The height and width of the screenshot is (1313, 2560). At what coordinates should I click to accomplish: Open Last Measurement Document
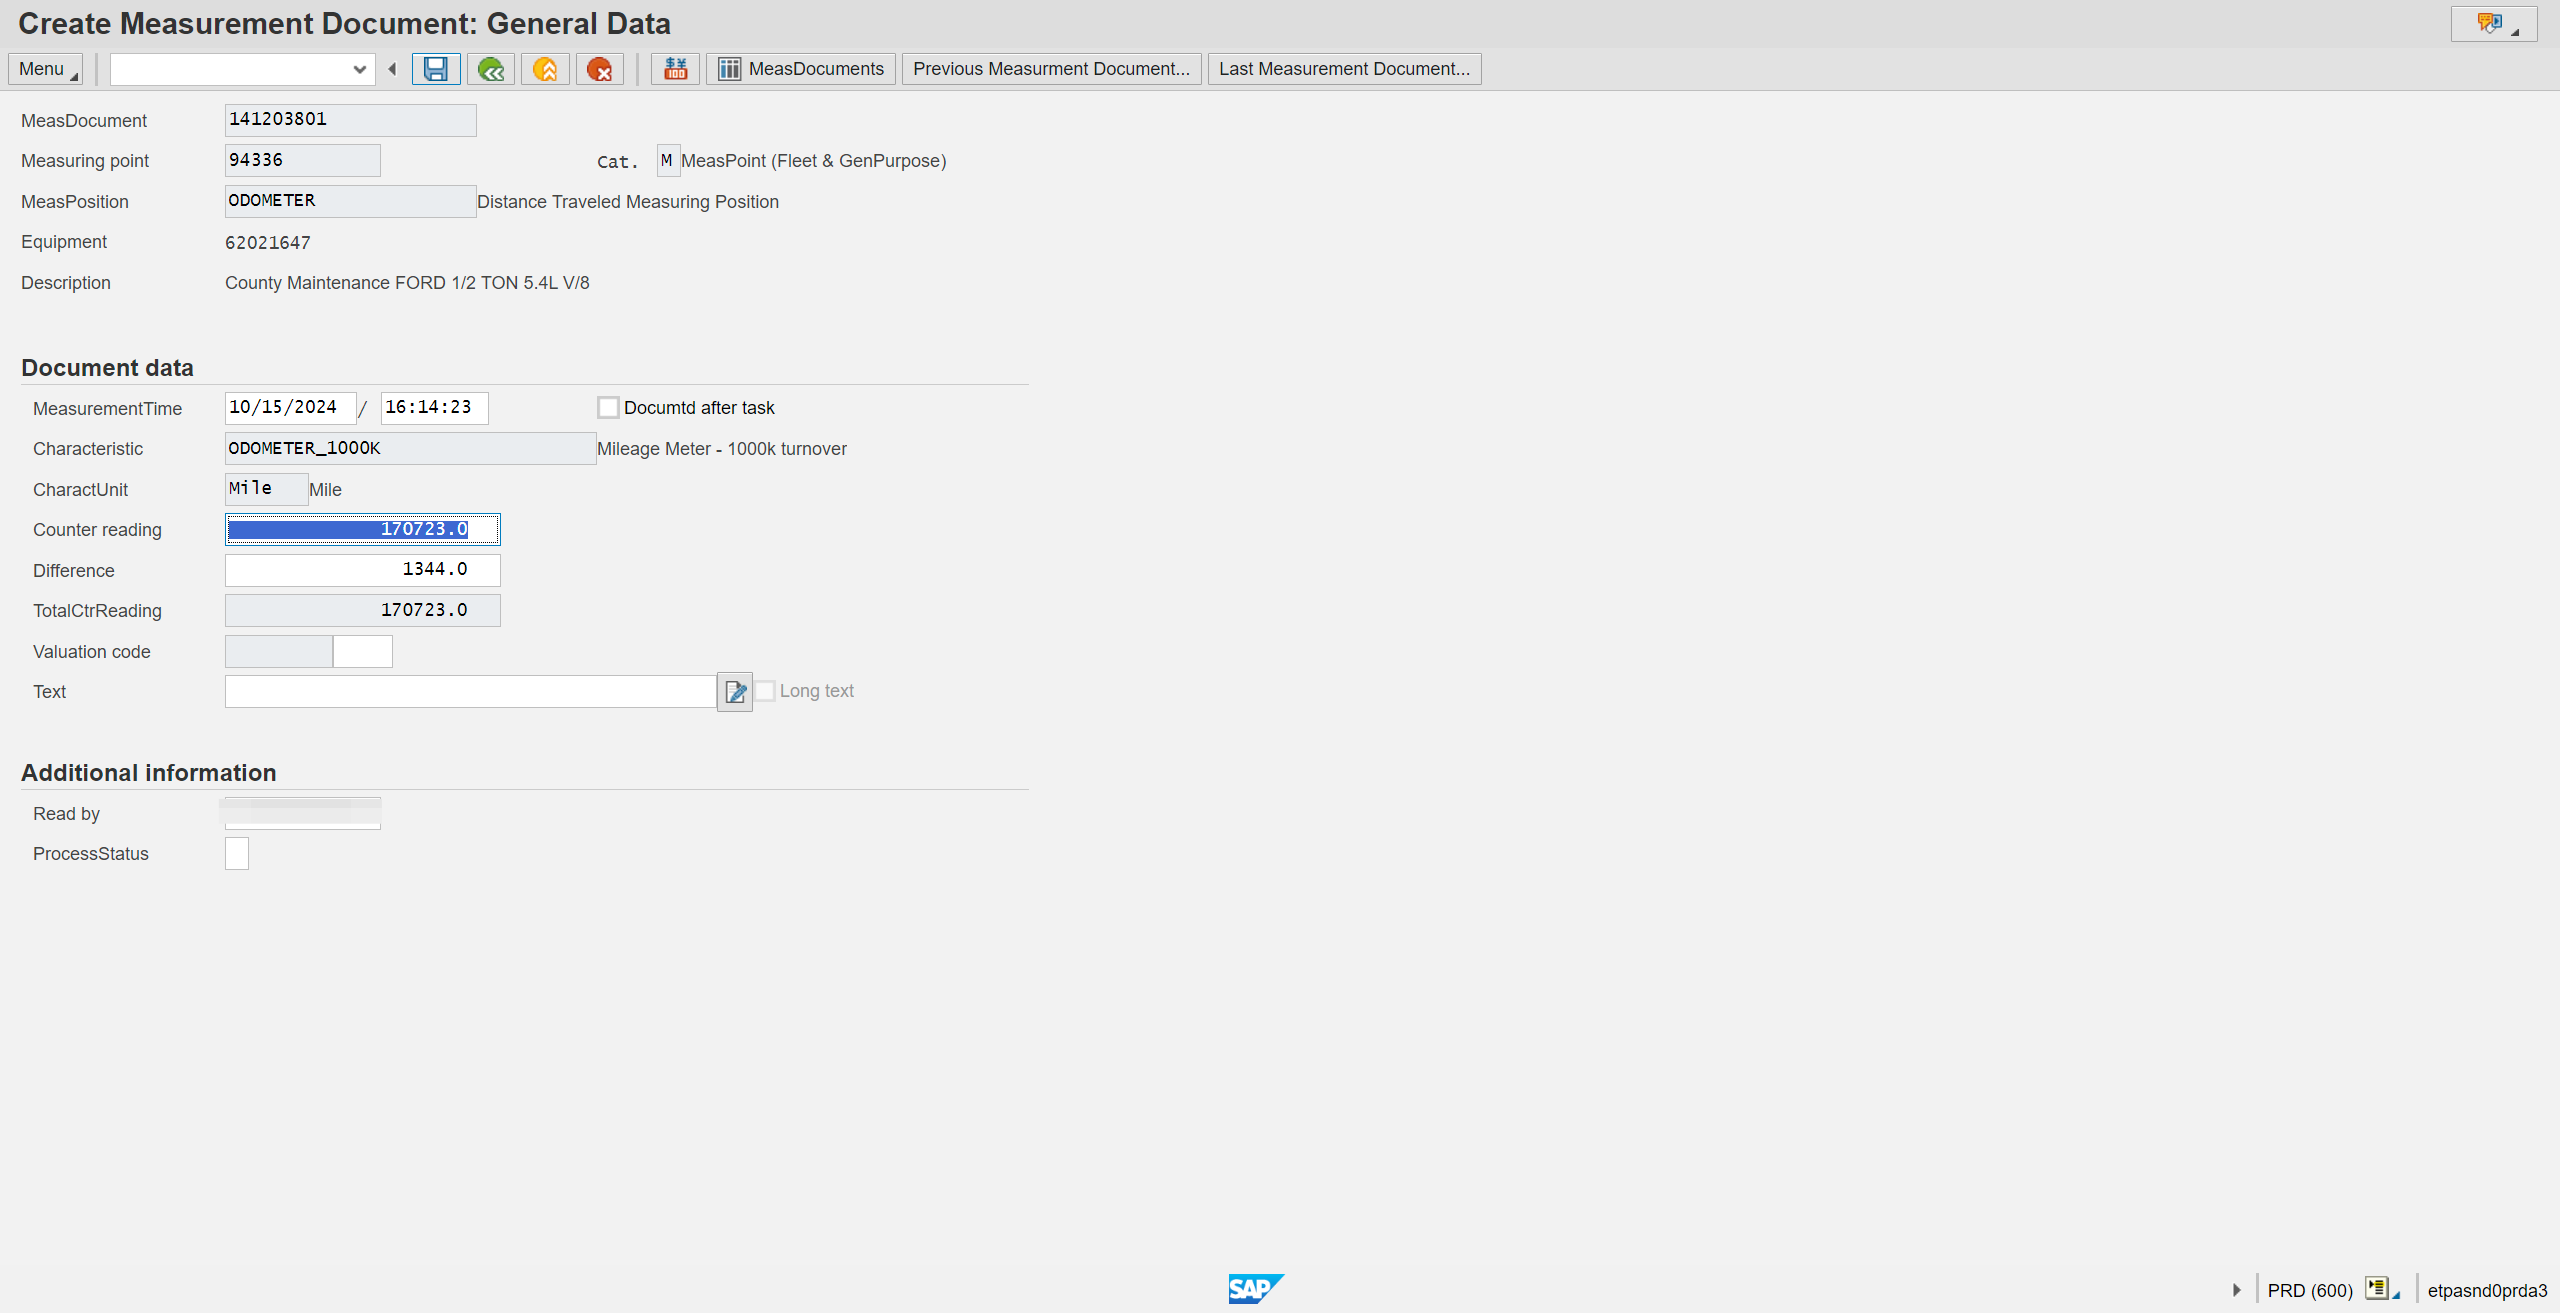(1345, 69)
